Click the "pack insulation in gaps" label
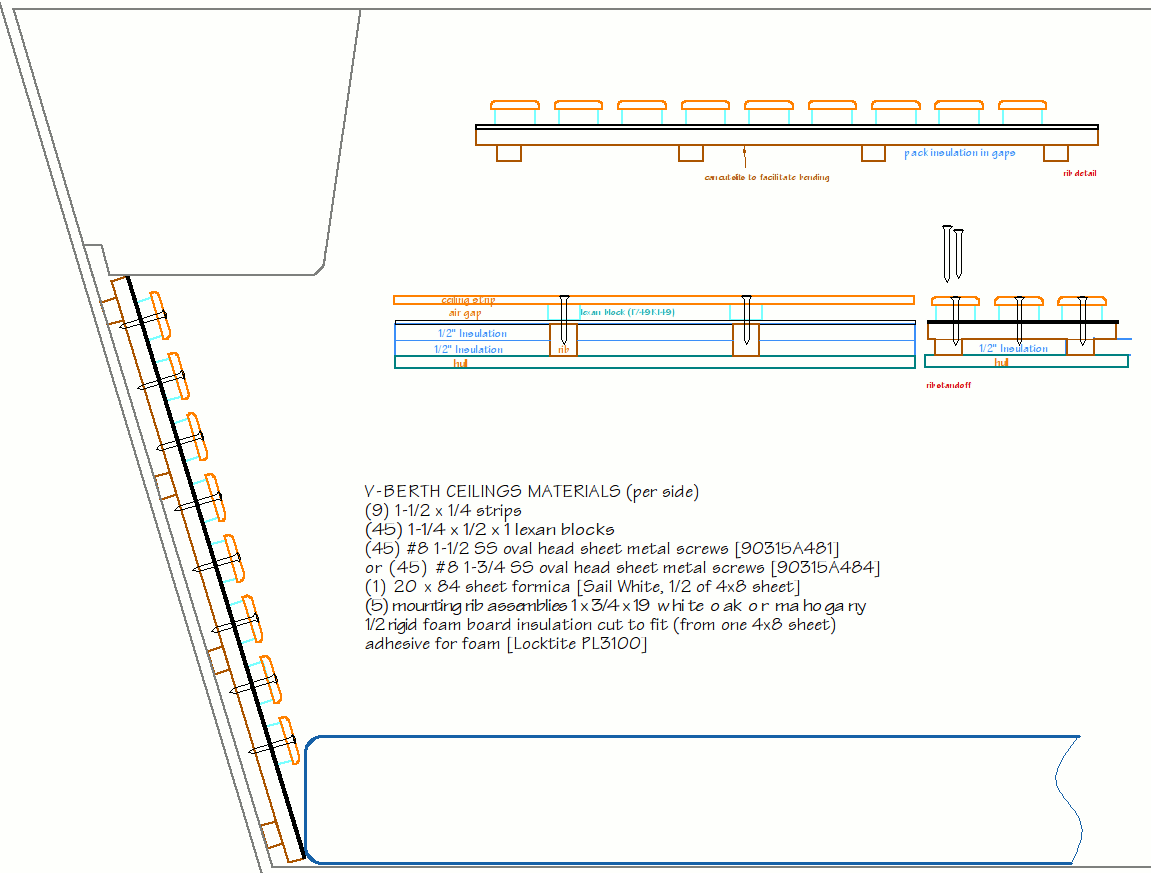This screenshot has height=873, width=1151. [x=959, y=153]
